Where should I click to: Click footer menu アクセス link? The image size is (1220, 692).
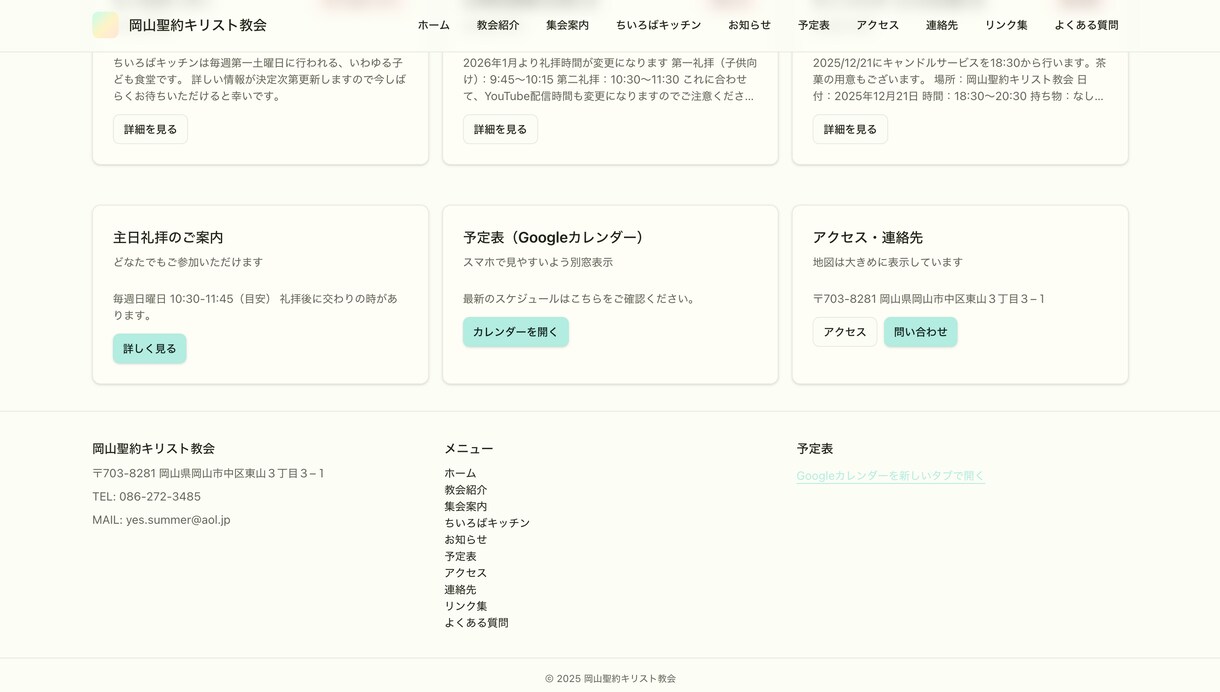(466, 573)
